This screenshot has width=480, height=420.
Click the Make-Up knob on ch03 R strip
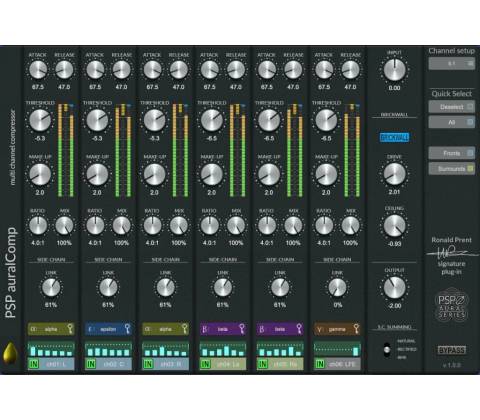[x=154, y=174]
